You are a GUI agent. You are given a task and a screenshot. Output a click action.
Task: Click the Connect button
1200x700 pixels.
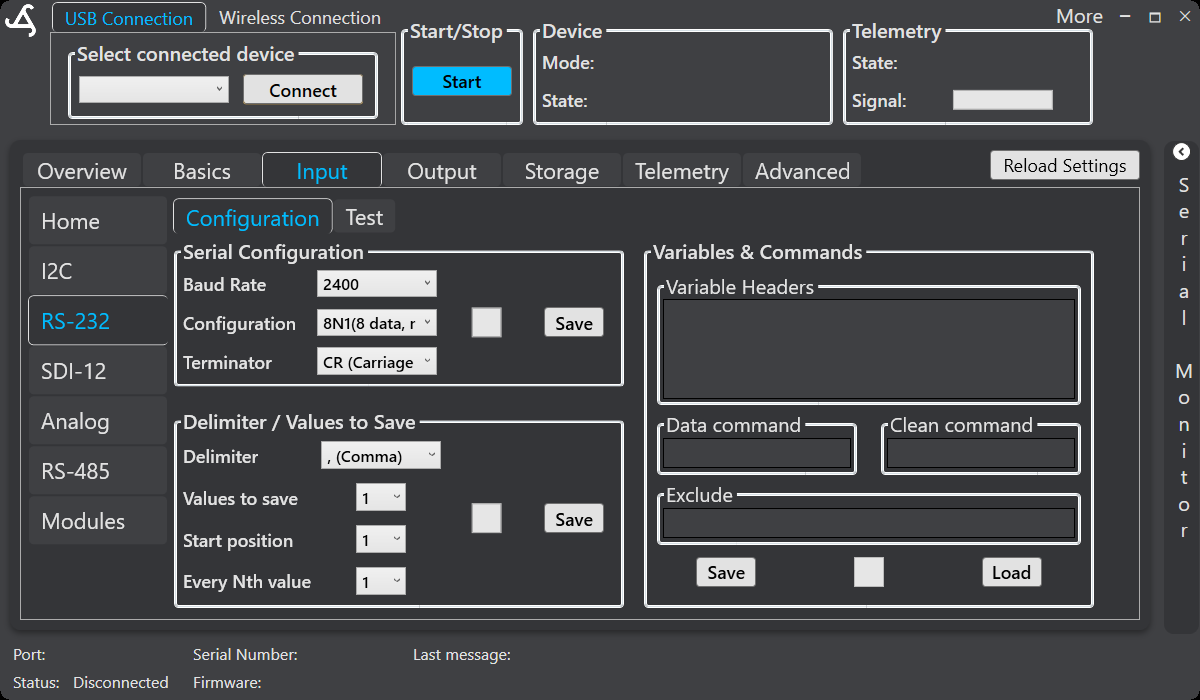tap(303, 90)
